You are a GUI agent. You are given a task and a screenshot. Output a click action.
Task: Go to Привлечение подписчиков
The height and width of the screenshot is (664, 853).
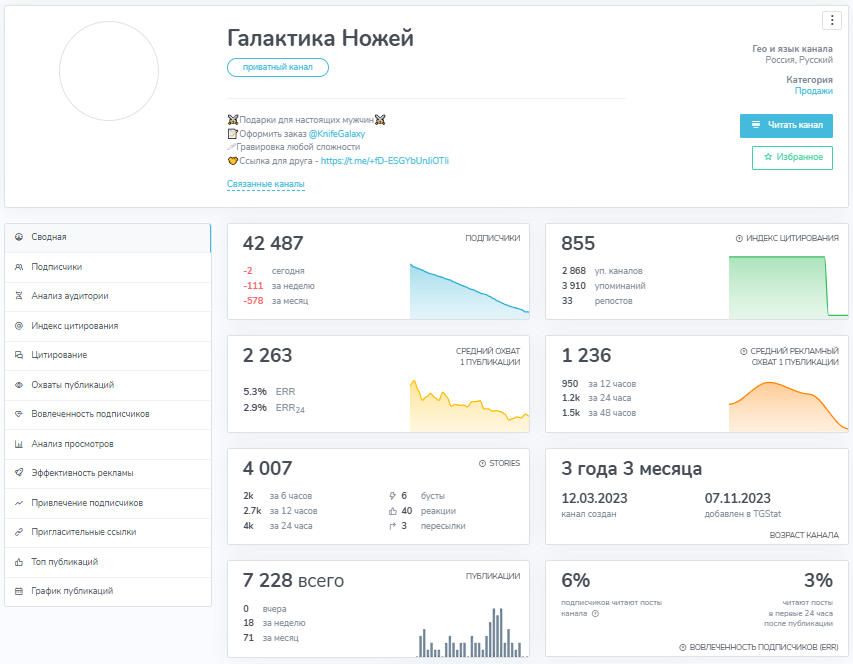click(x=108, y=503)
